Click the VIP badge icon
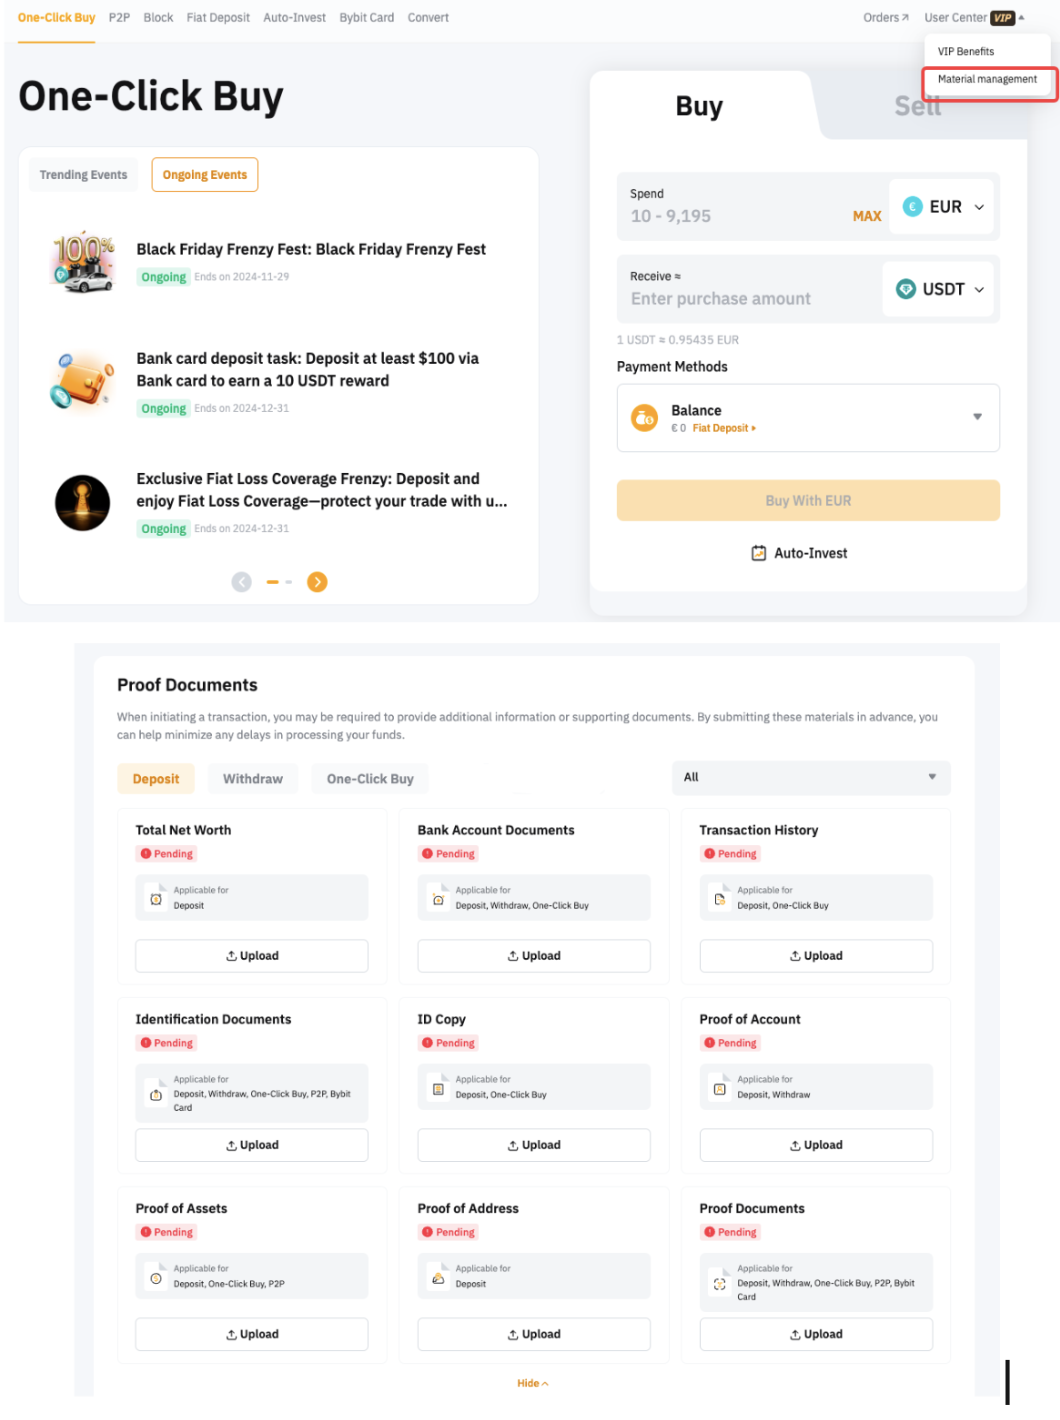The image size is (1060, 1420). (1003, 18)
